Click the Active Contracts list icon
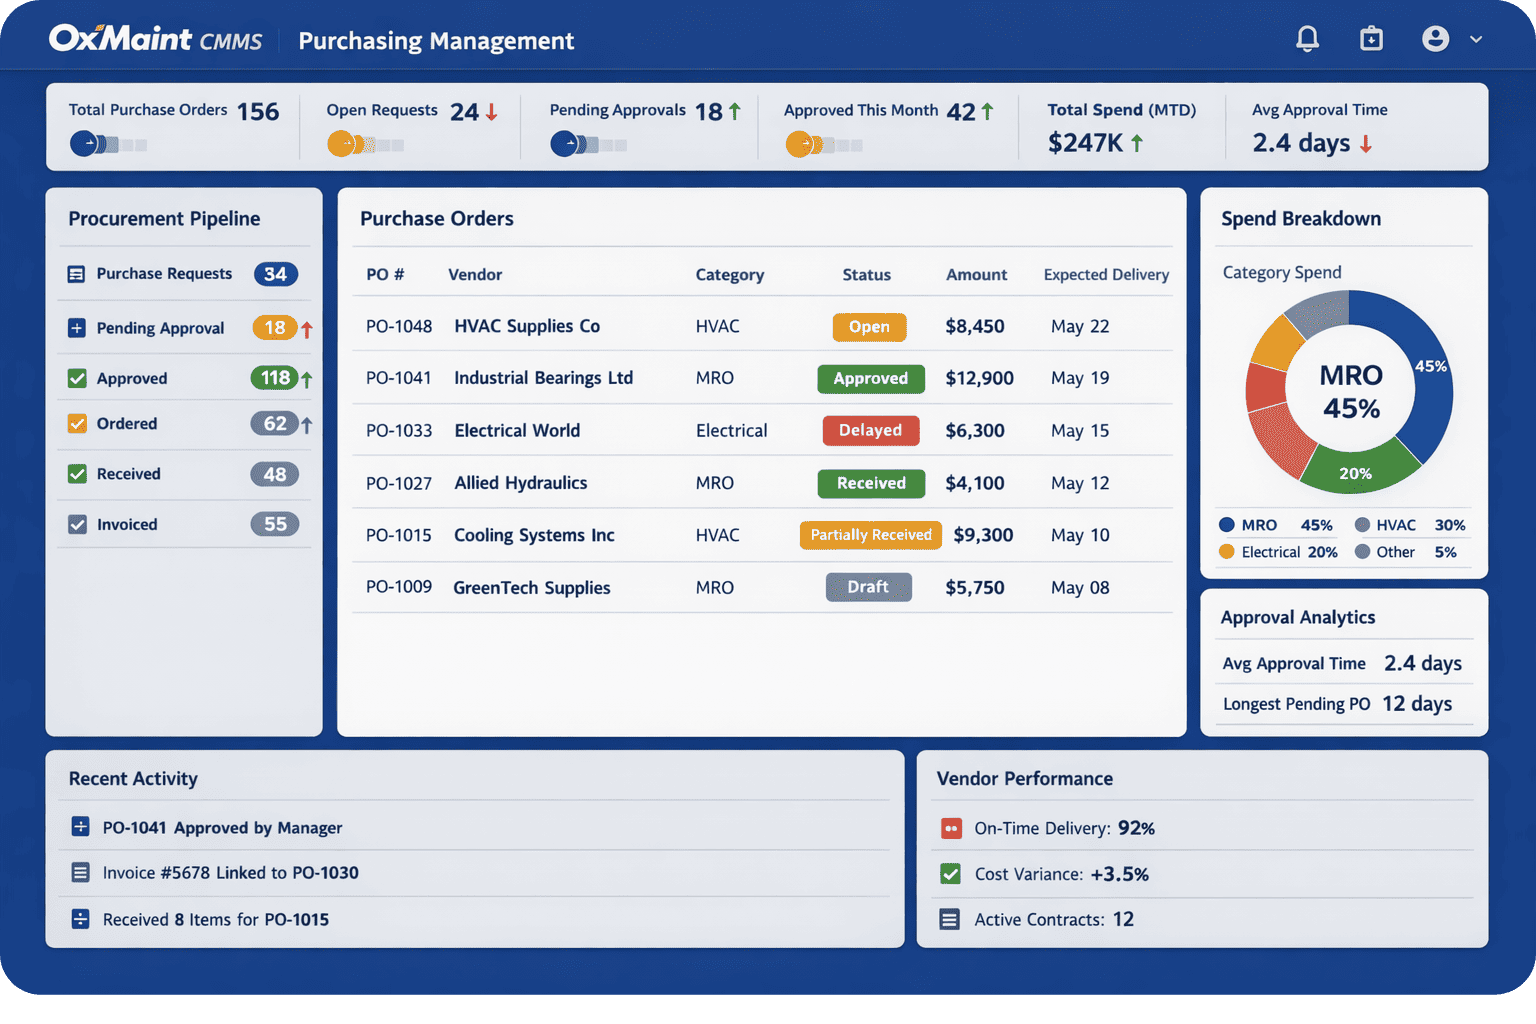 pyautogui.click(x=950, y=919)
